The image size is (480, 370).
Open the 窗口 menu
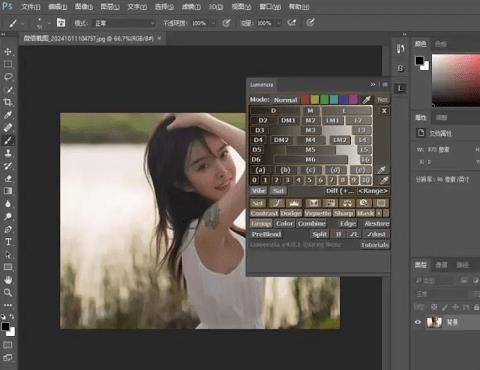pyautogui.click(x=270, y=7)
